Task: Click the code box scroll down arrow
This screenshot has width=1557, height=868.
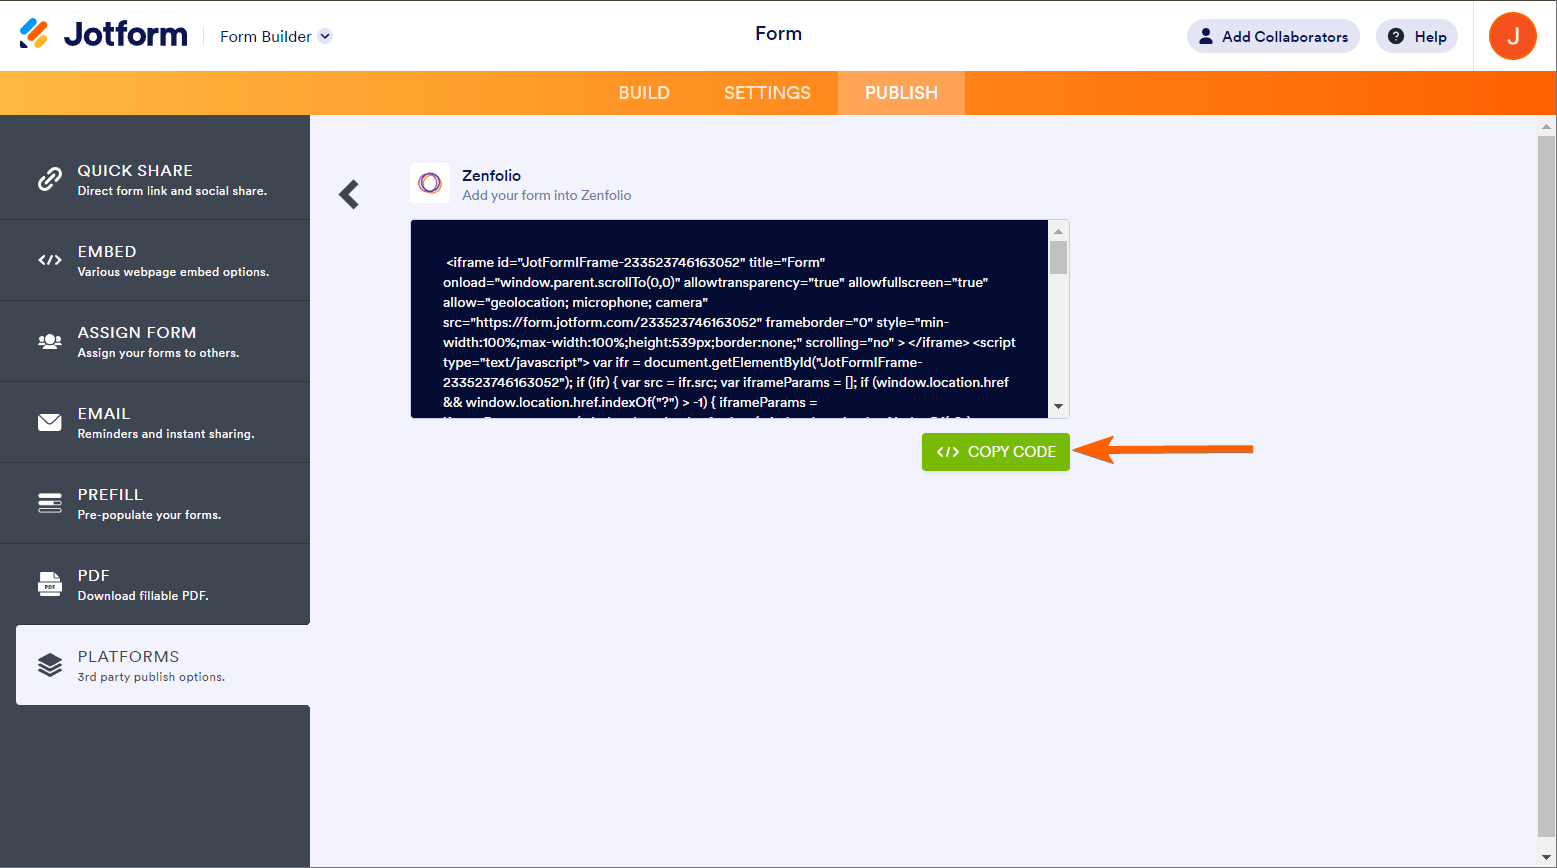Action: pyautogui.click(x=1058, y=407)
